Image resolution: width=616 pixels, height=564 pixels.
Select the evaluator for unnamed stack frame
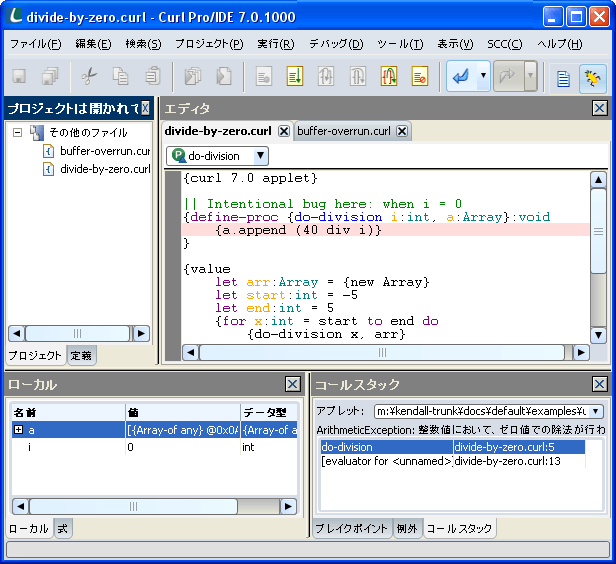pos(453,461)
